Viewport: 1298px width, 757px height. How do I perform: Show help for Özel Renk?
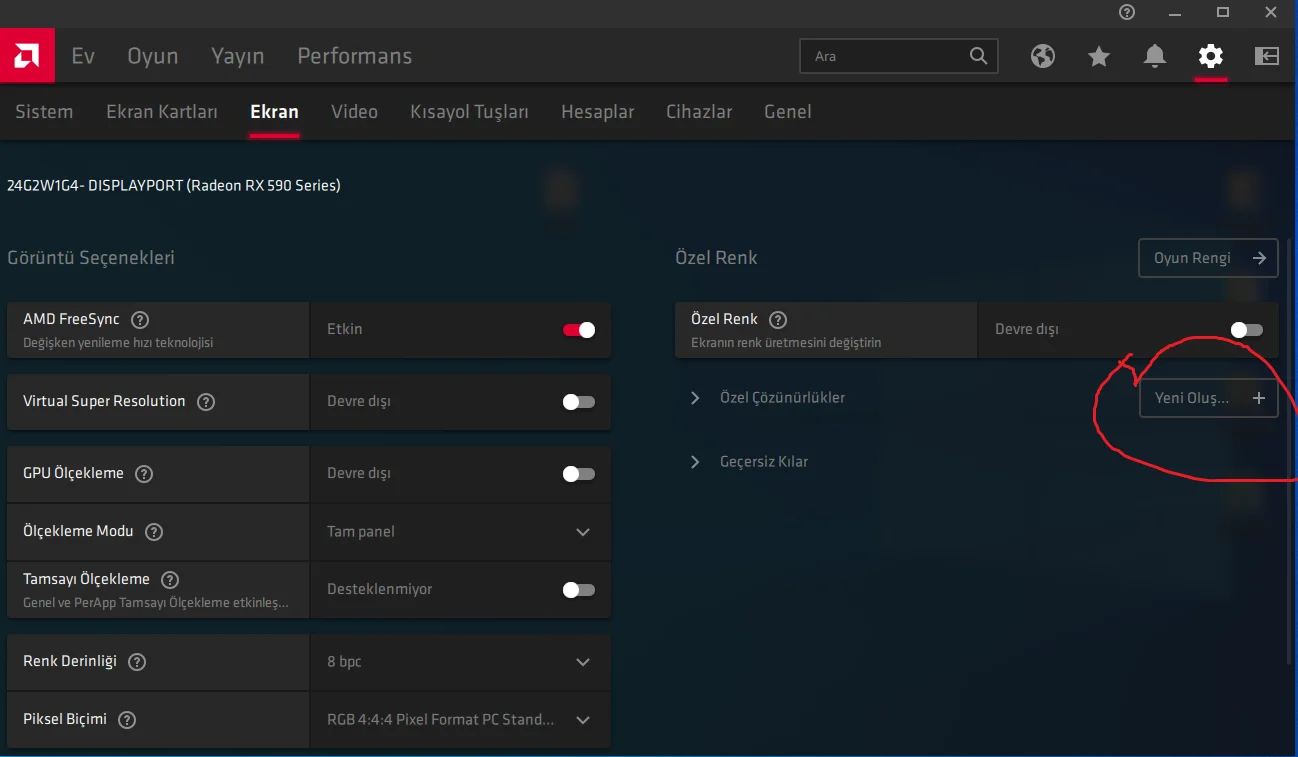(x=778, y=320)
